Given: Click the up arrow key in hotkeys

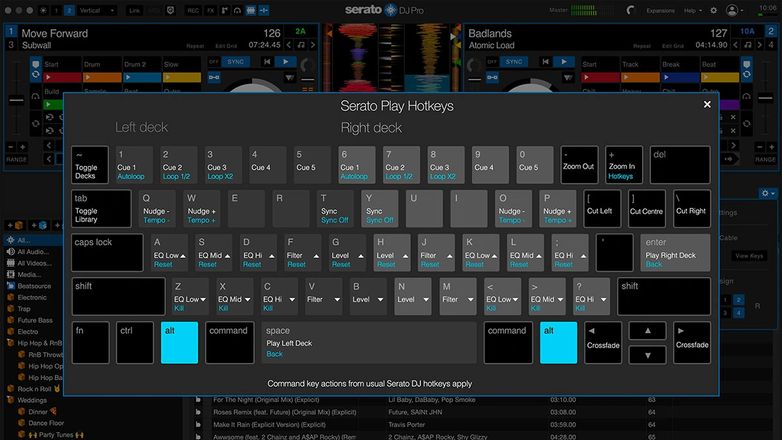Looking at the screenshot, I should point(647,331).
